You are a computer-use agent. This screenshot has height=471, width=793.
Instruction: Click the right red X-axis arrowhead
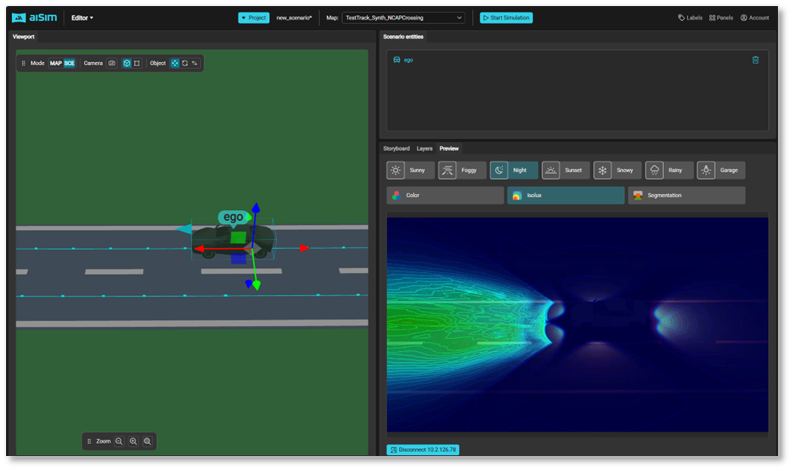pyautogui.click(x=304, y=248)
